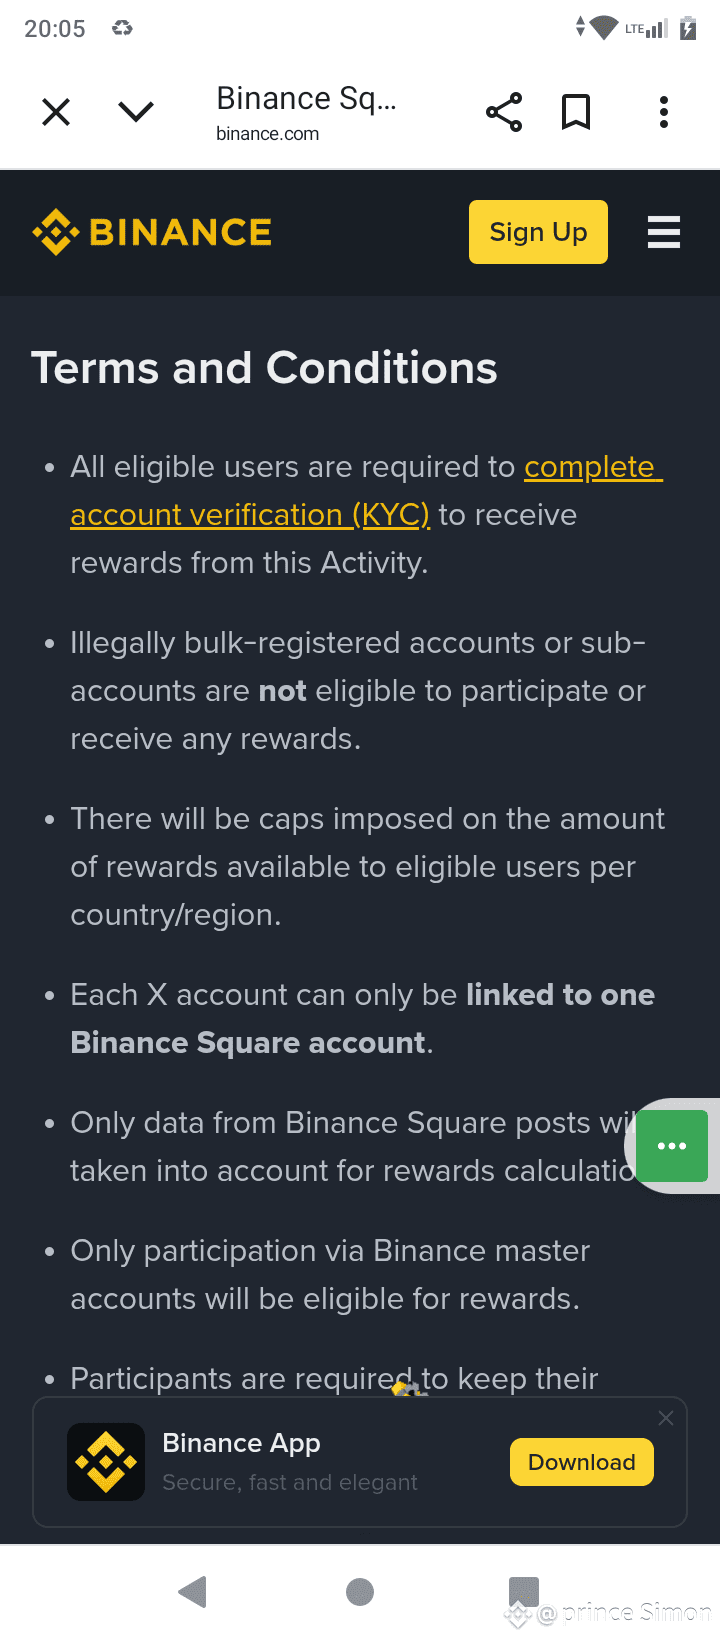Tap the battery icon in status bar
The image size is (720, 1640).
(688, 28)
